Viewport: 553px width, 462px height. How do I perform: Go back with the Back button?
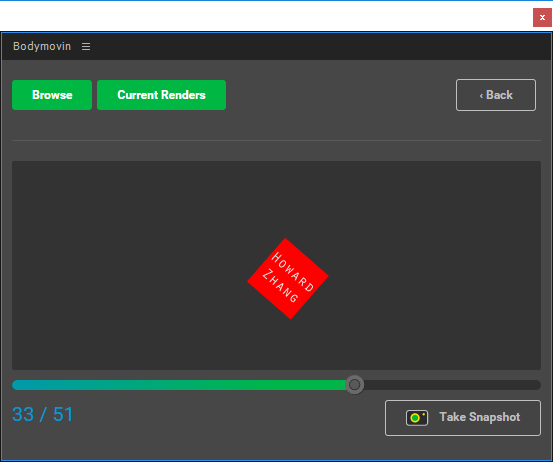click(x=496, y=95)
